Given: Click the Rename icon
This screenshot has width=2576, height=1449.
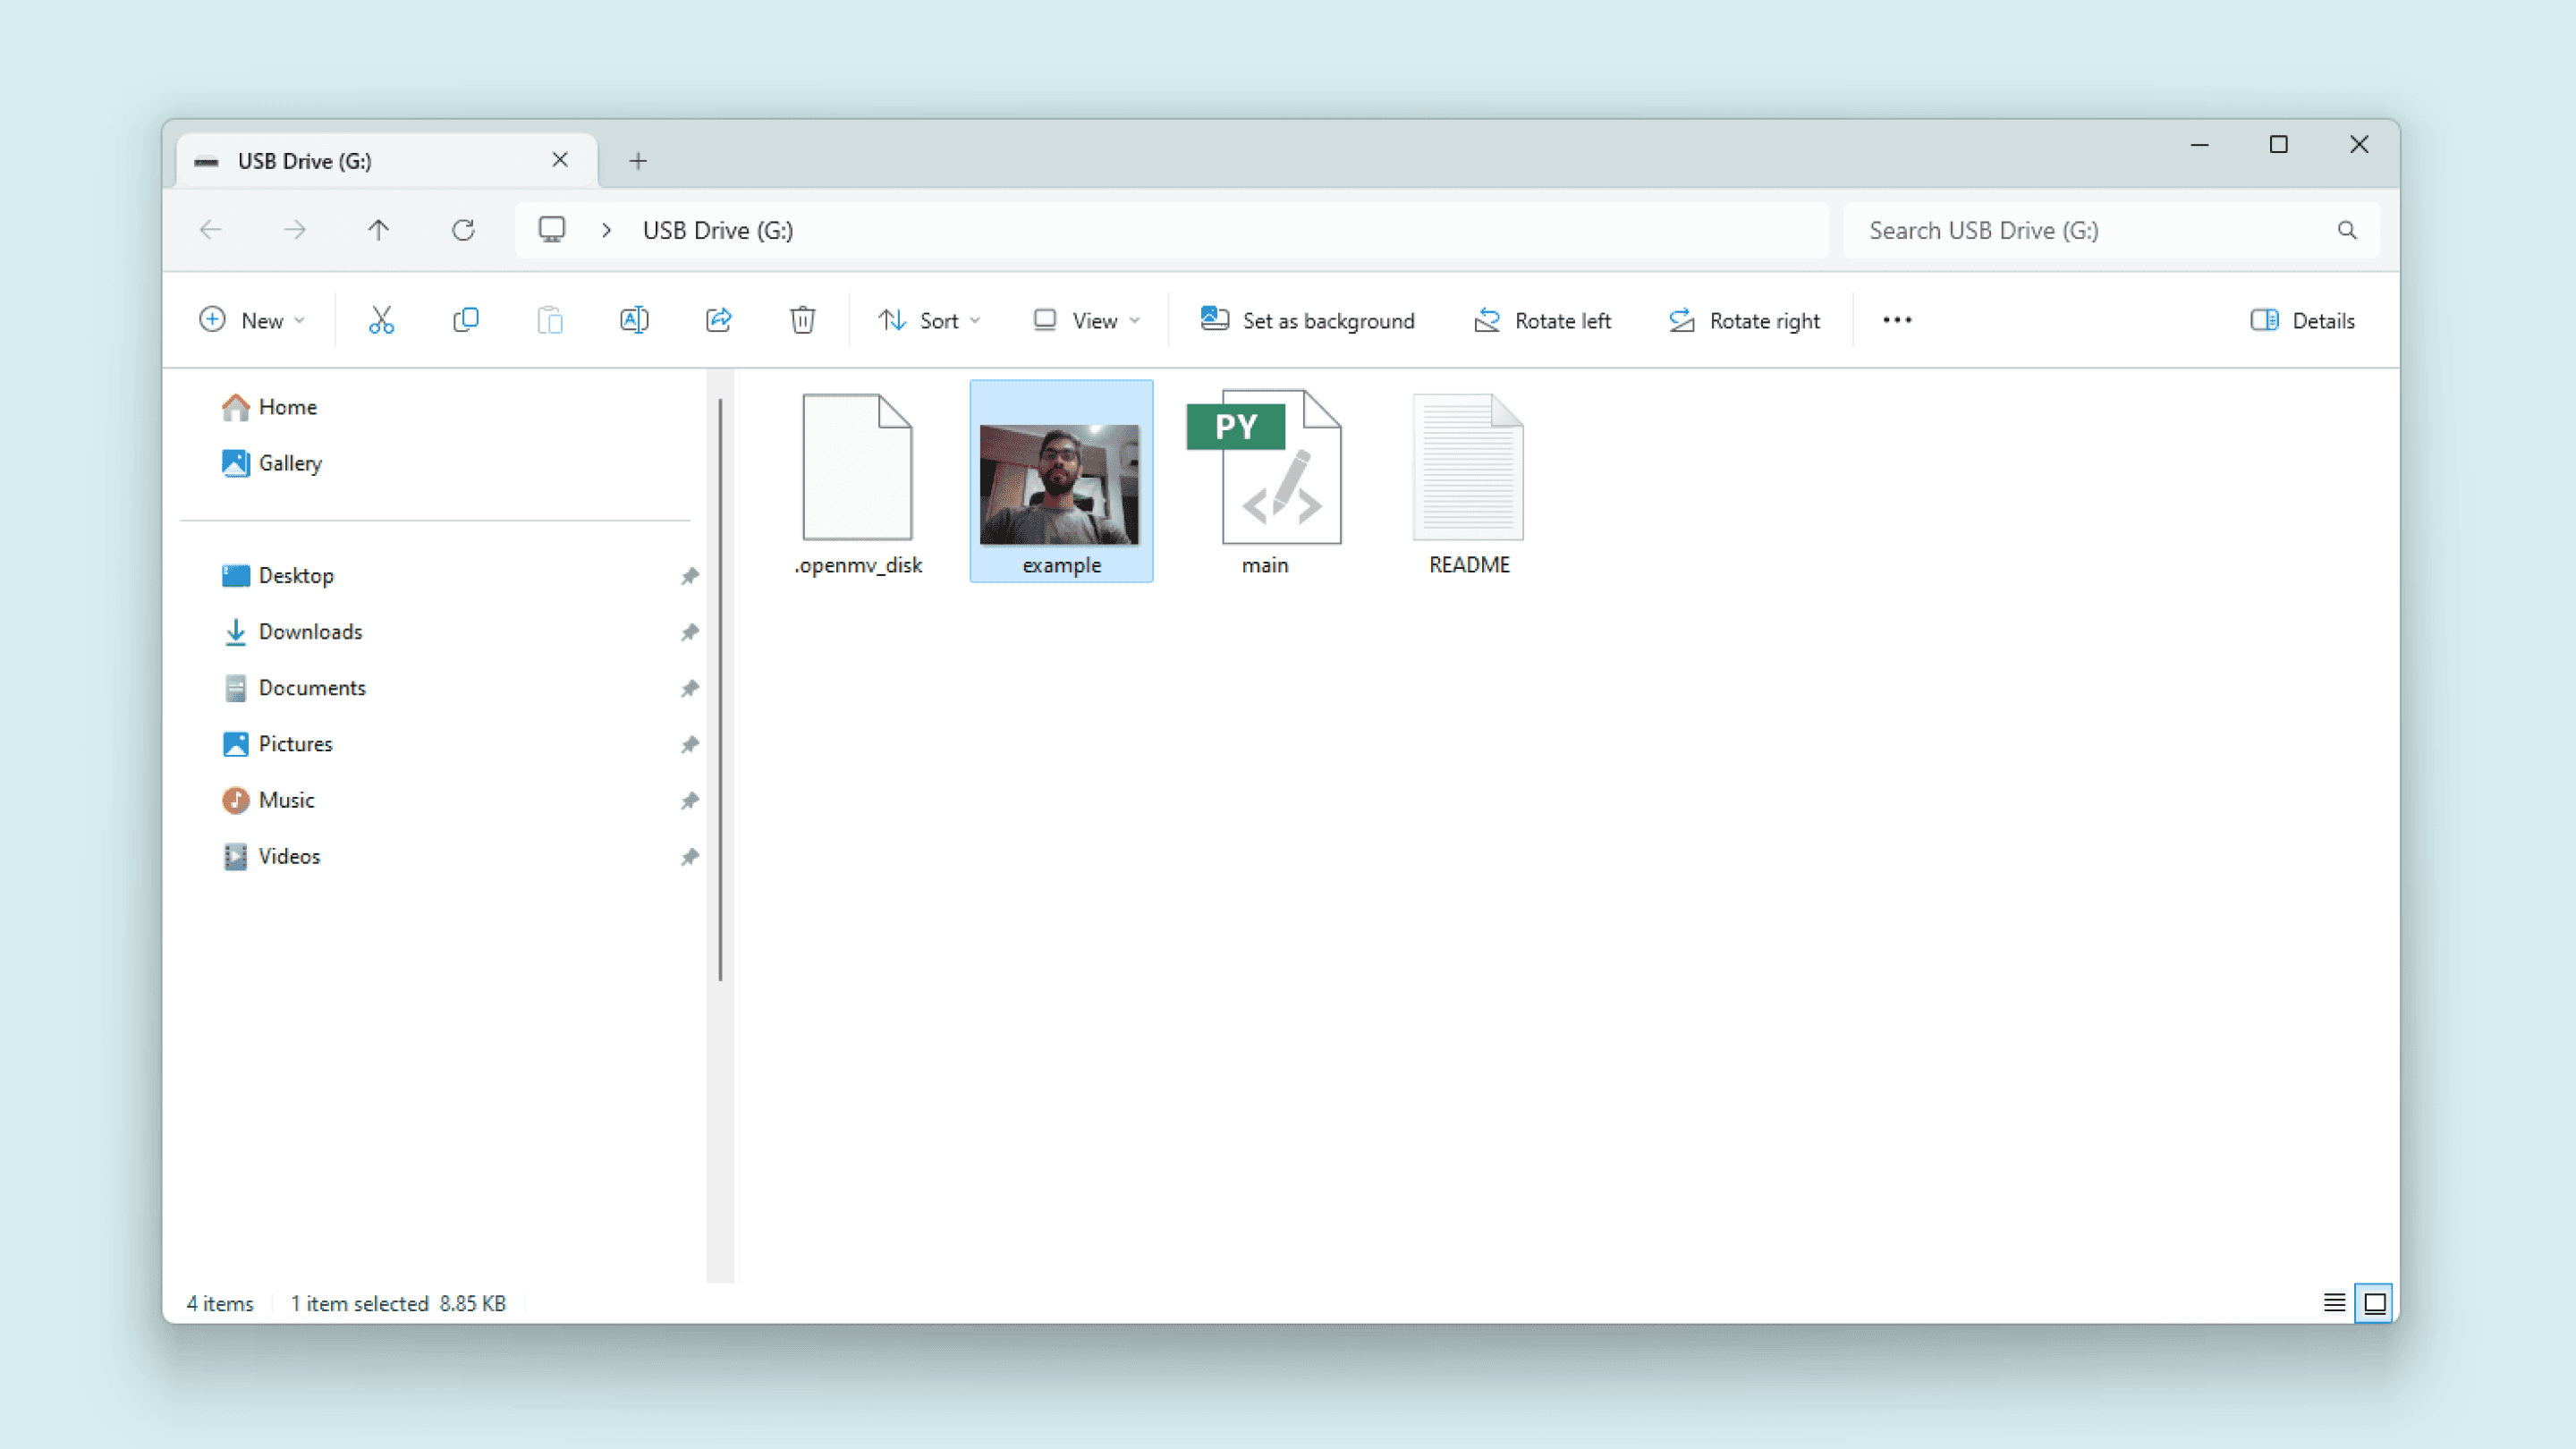Looking at the screenshot, I should pos(634,320).
